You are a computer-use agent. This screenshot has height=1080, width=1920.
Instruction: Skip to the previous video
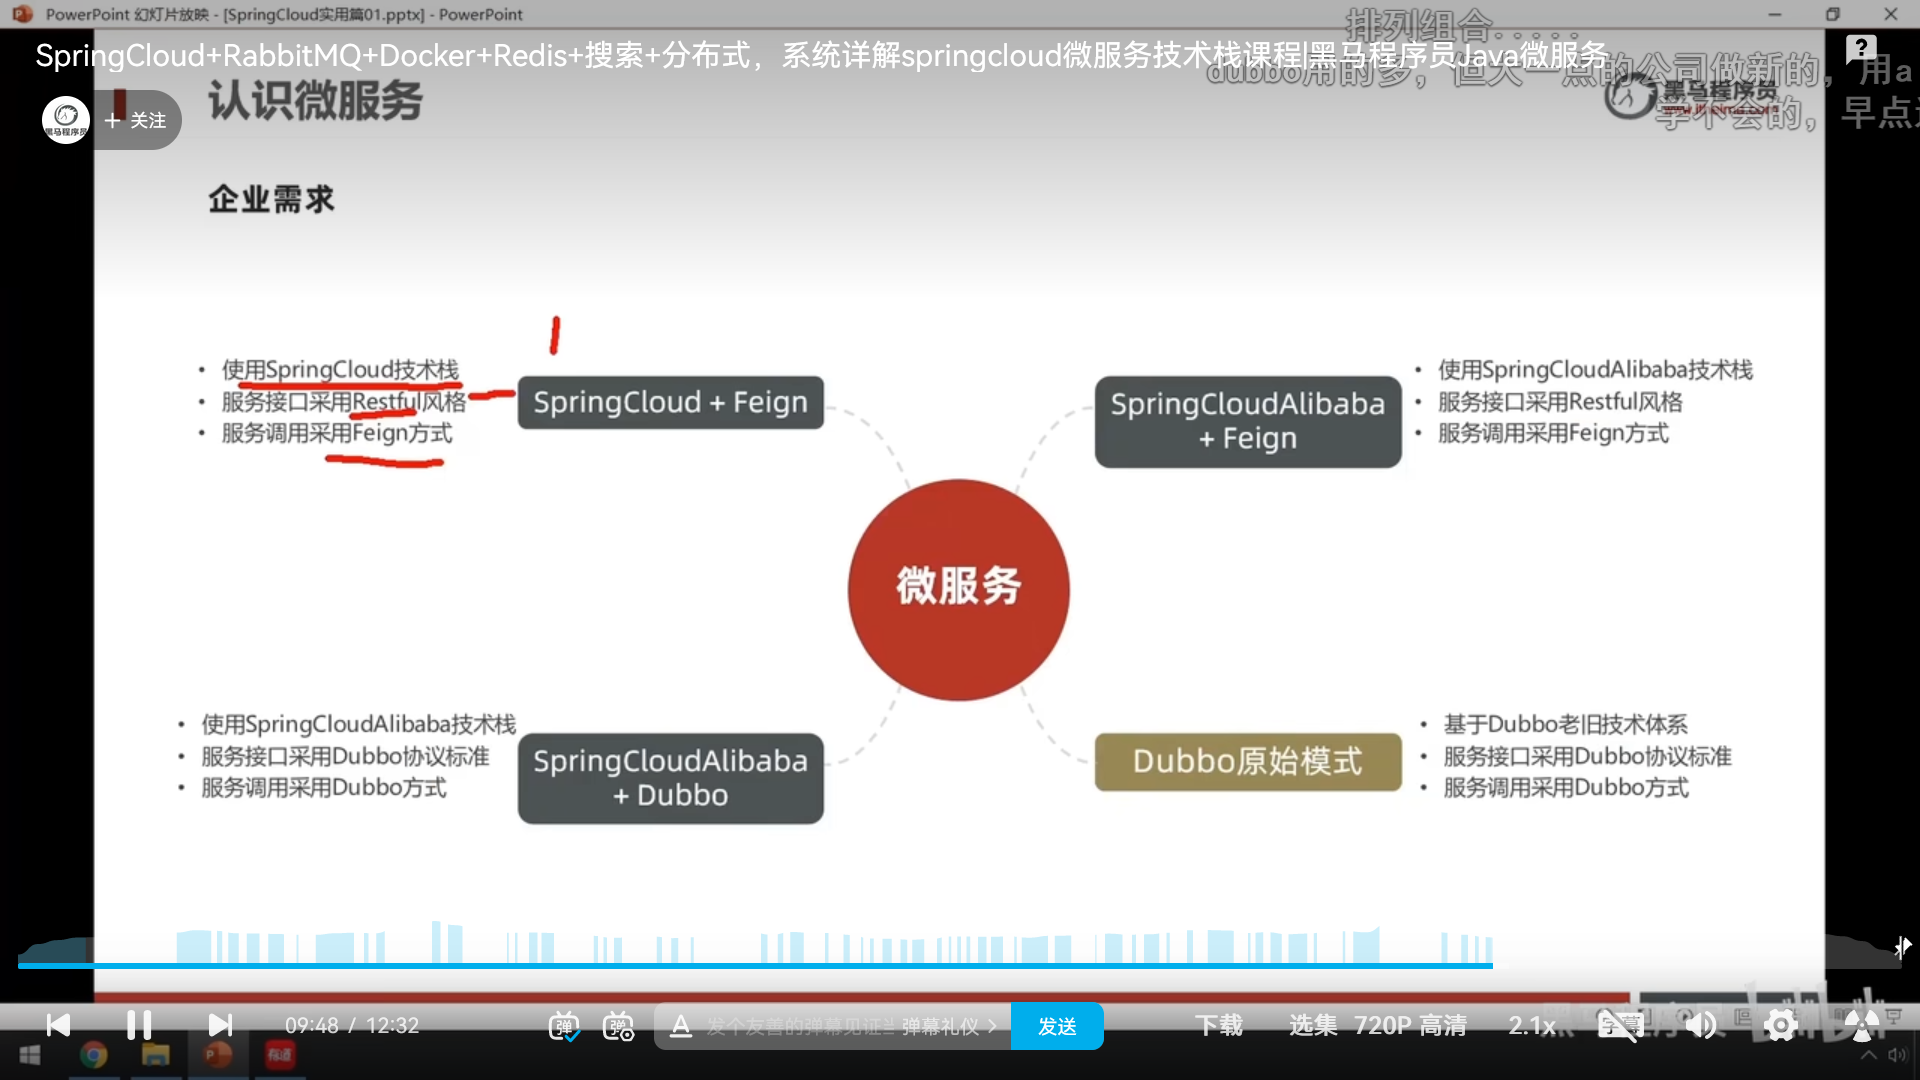pos(59,1025)
